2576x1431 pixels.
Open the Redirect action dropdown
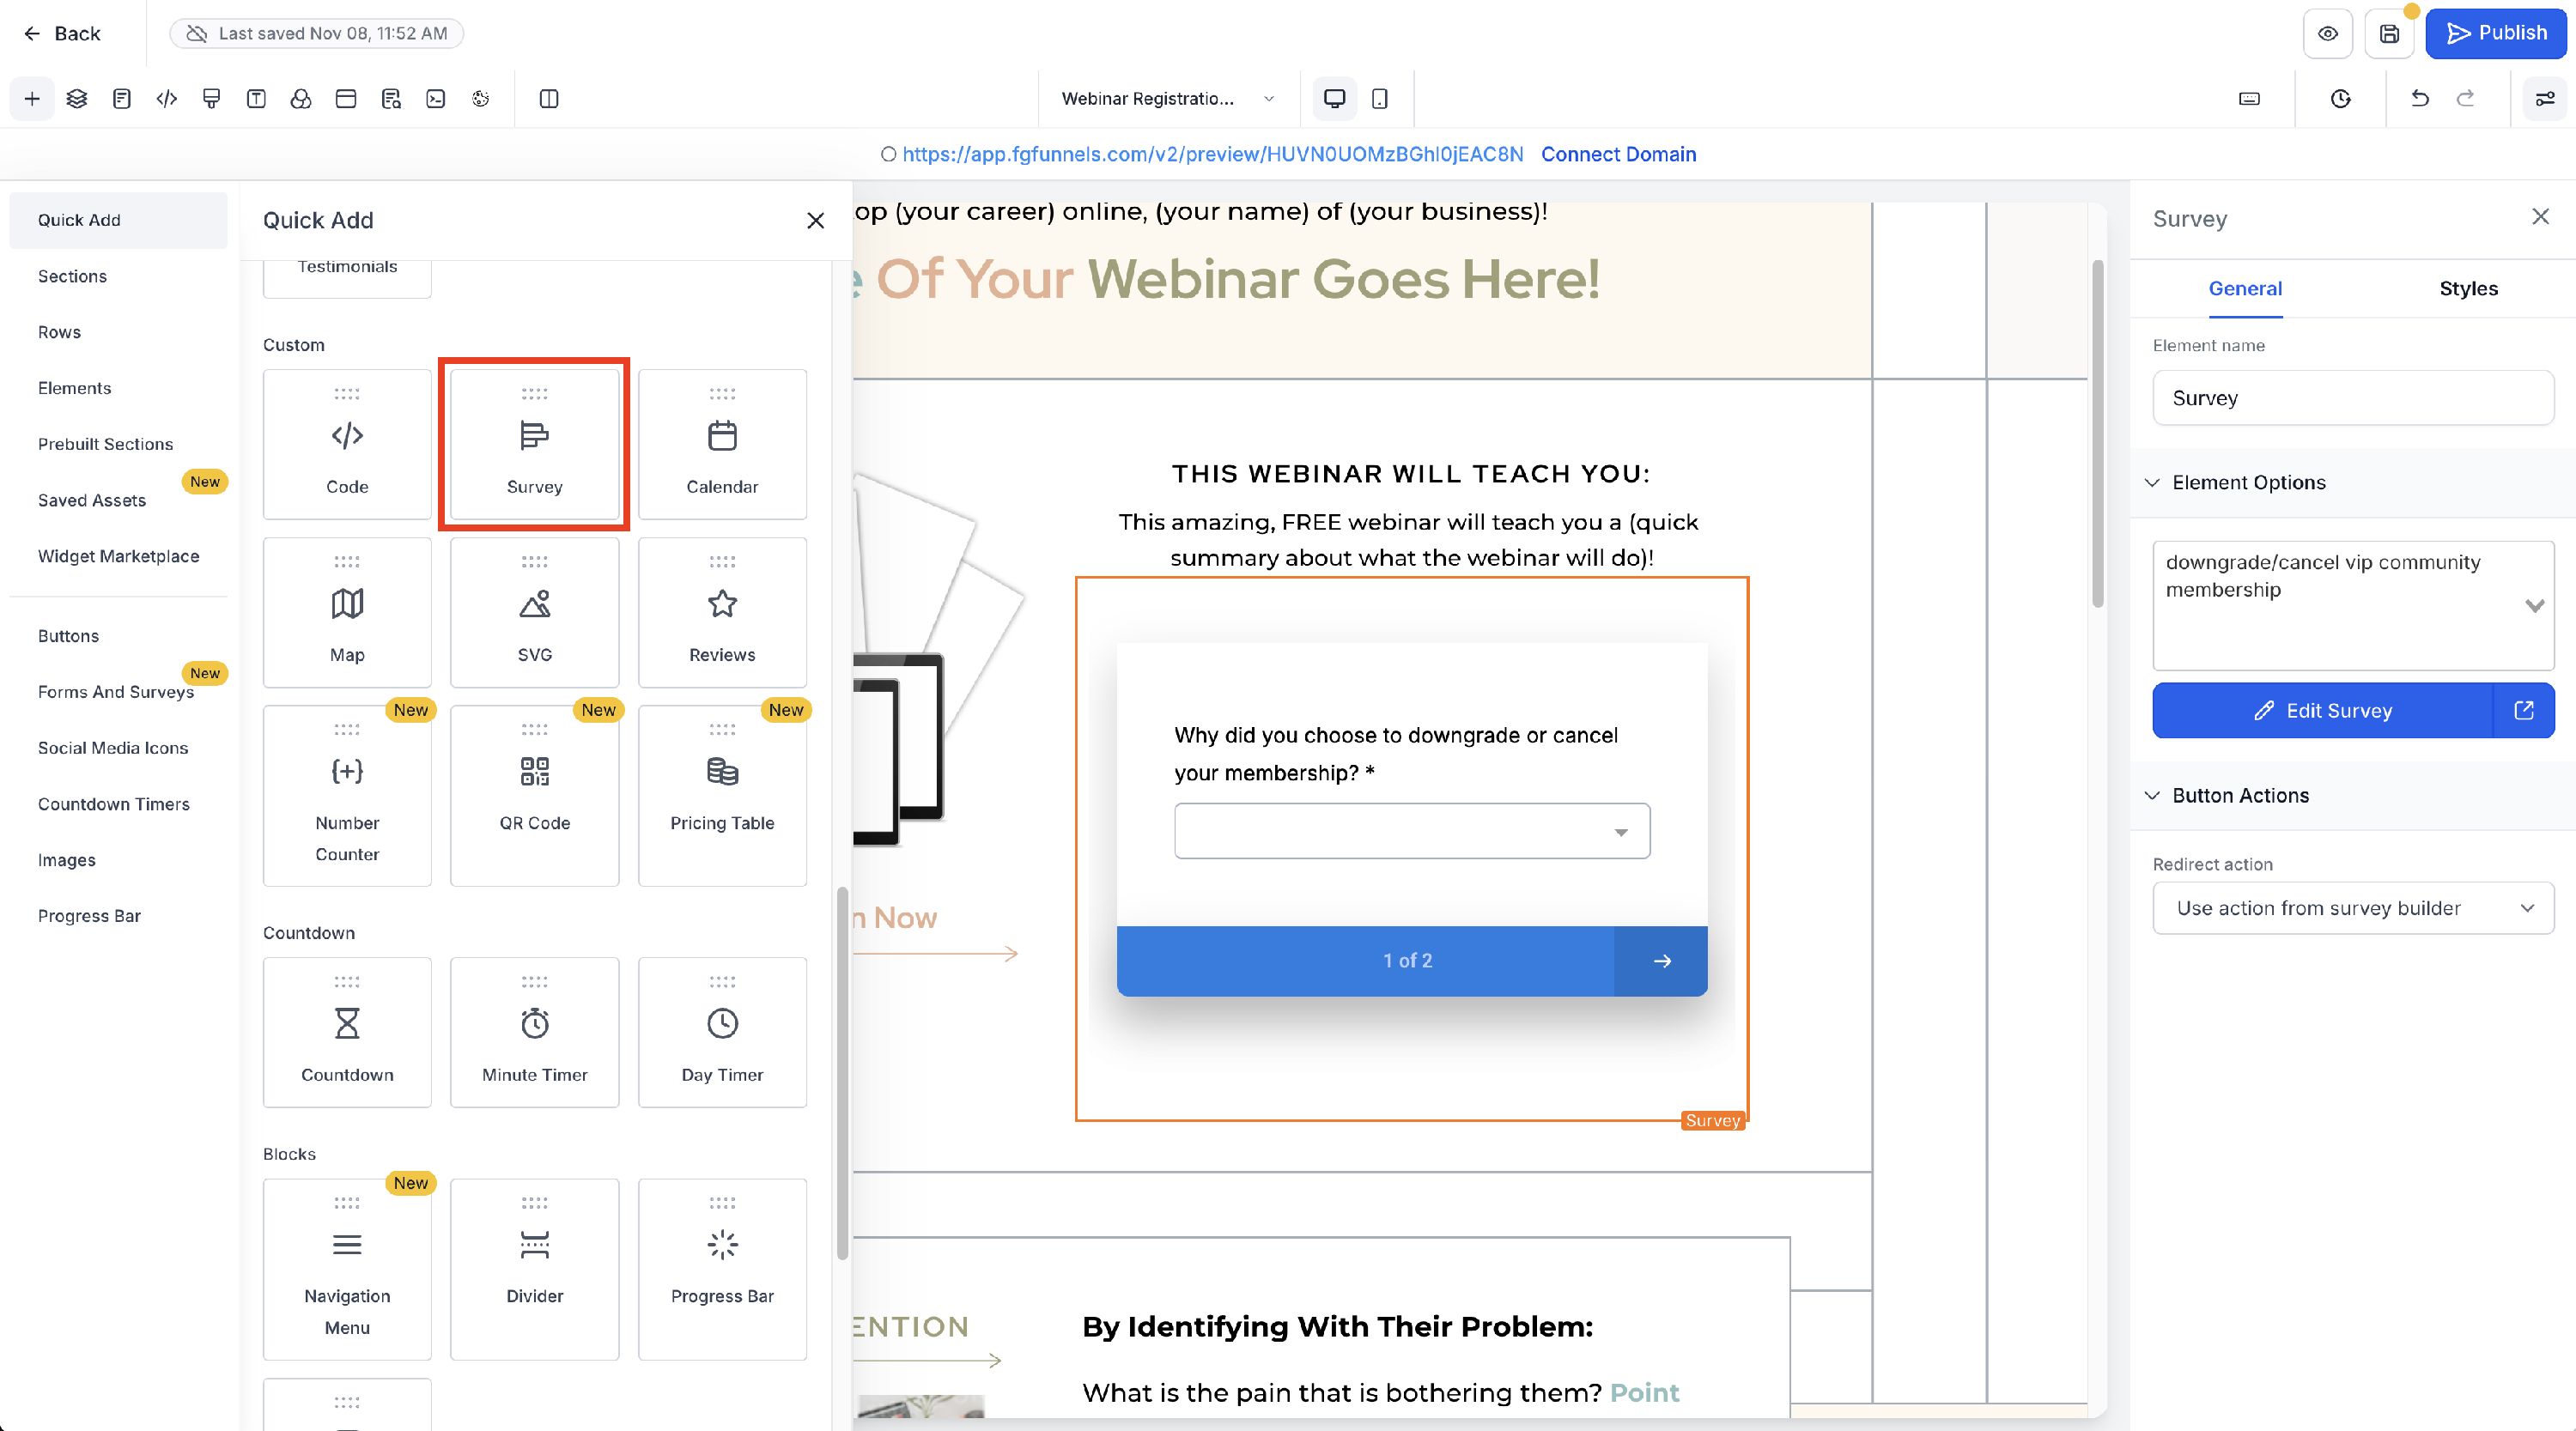point(2352,908)
